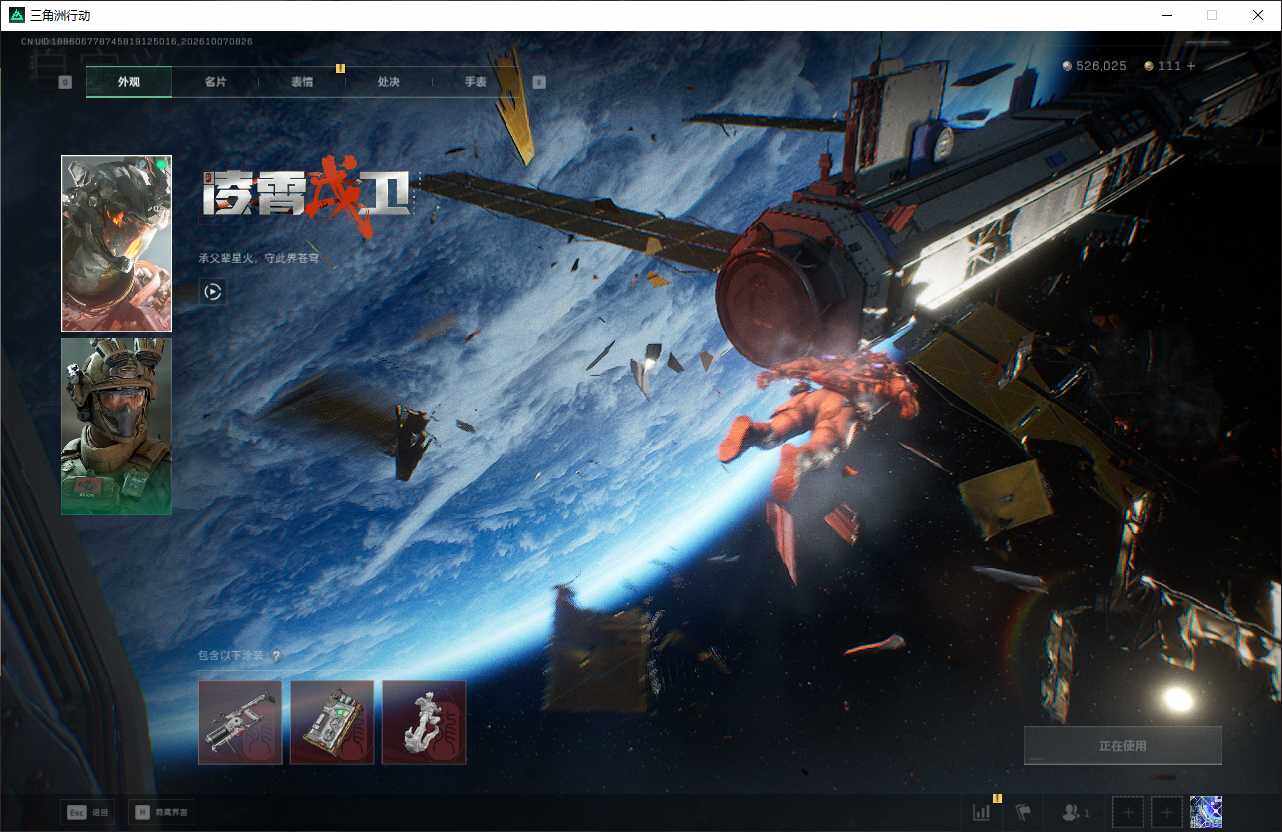Open the 表情 tab
The image size is (1282, 832).
pos(302,82)
